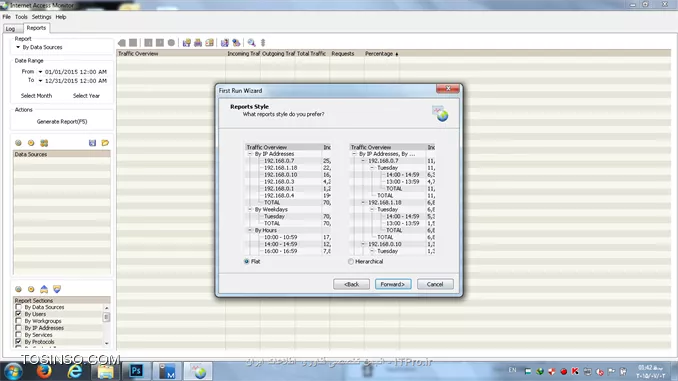Click the Report Sections scrollbar up arrow
Viewport: 678px width, 381px height.
[106, 307]
